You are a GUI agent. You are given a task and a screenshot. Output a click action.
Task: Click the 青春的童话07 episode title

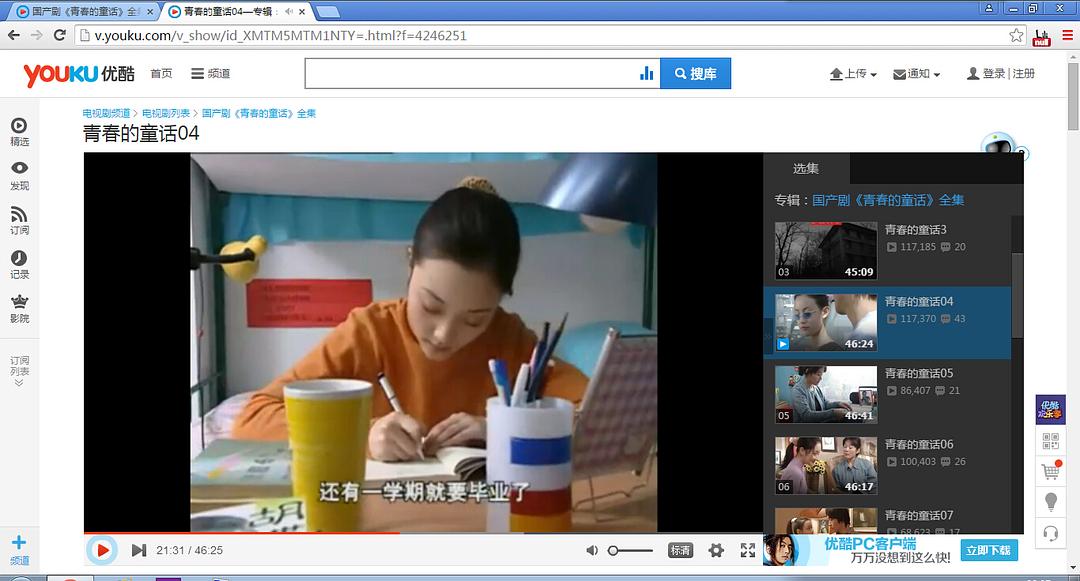[919, 515]
